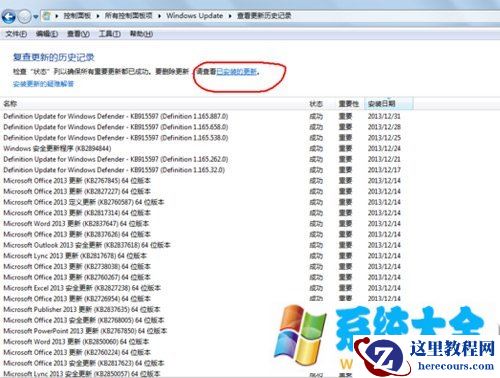The width and height of the screenshot is (500, 378).
Task: Open the recent pages dropdown arrow
Action: pyautogui.click(x=36, y=17)
